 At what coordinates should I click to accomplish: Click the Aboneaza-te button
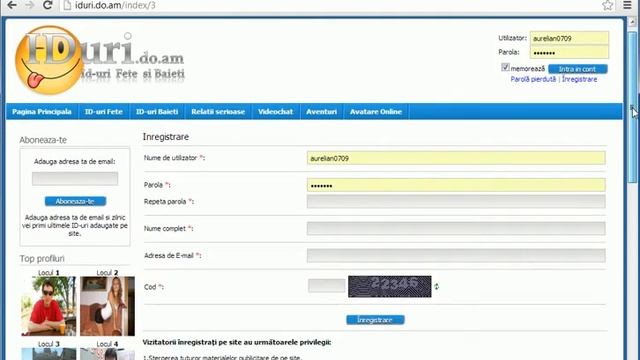point(76,201)
